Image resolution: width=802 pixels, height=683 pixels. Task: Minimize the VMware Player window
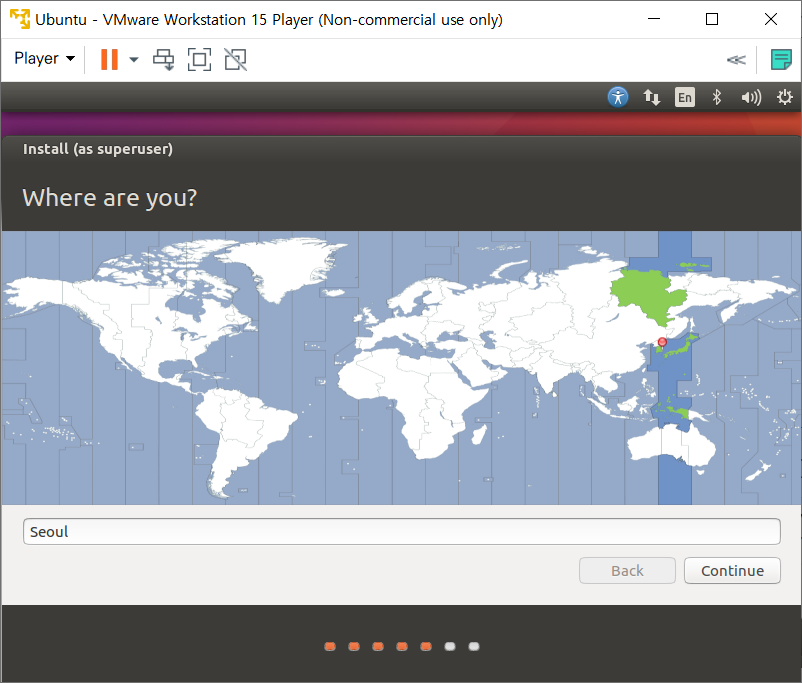tap(654, 19)
